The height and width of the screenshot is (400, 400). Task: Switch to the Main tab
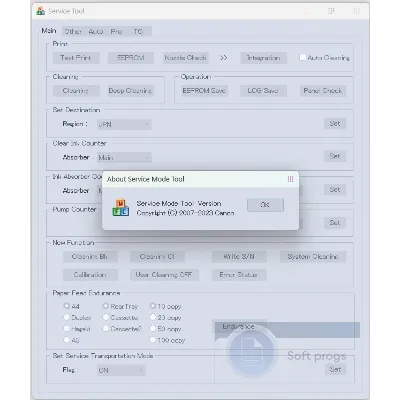coord(49,31)
